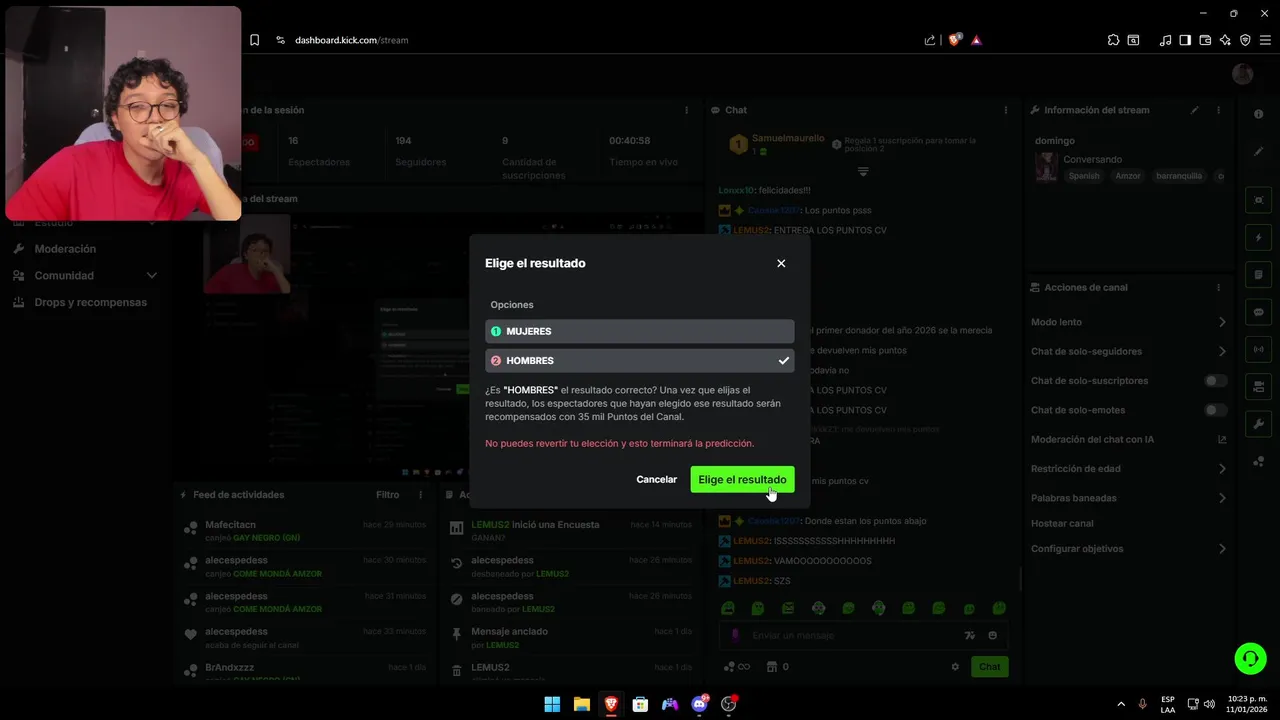Click the chat settings gear icon

[x=955, y=667]
